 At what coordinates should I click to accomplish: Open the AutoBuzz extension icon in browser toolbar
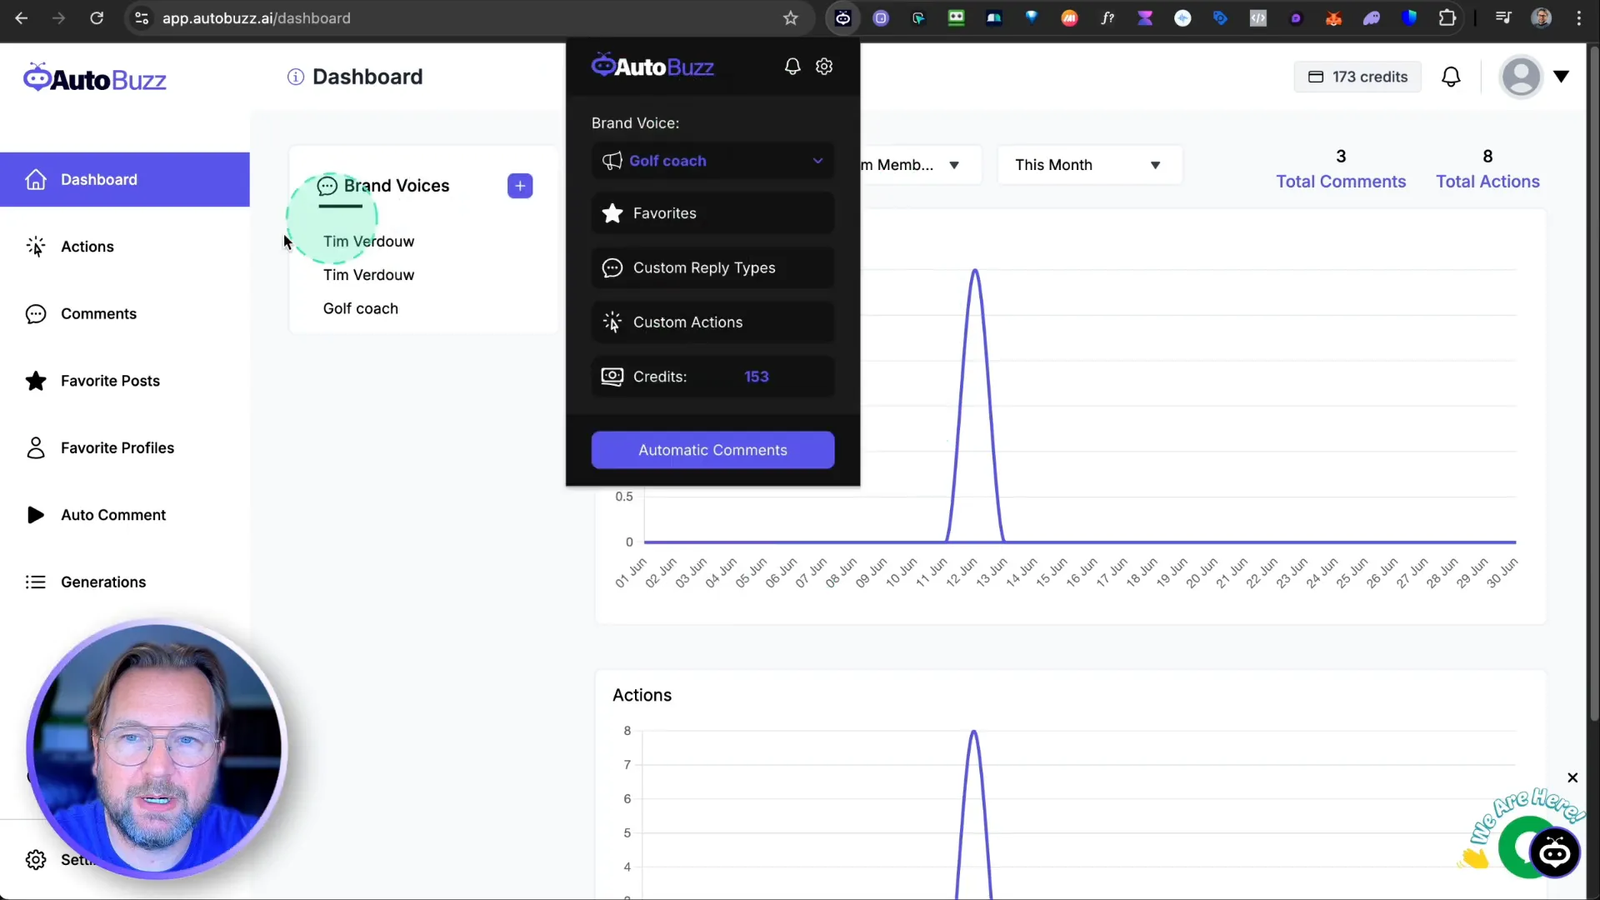click(x=843, y=18)
